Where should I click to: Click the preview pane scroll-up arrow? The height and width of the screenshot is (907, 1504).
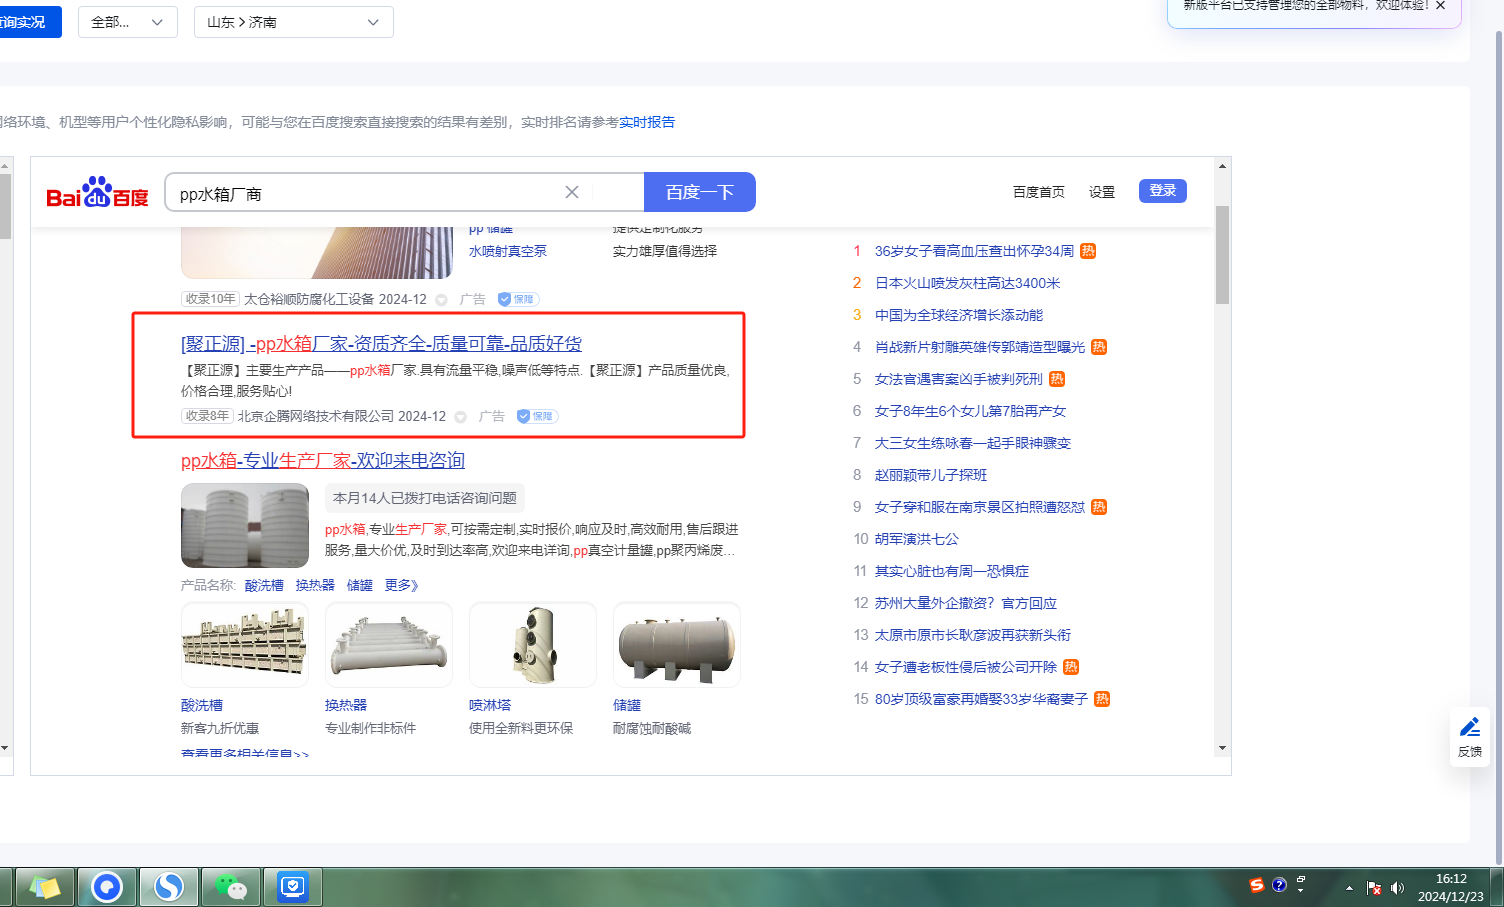1222,166
